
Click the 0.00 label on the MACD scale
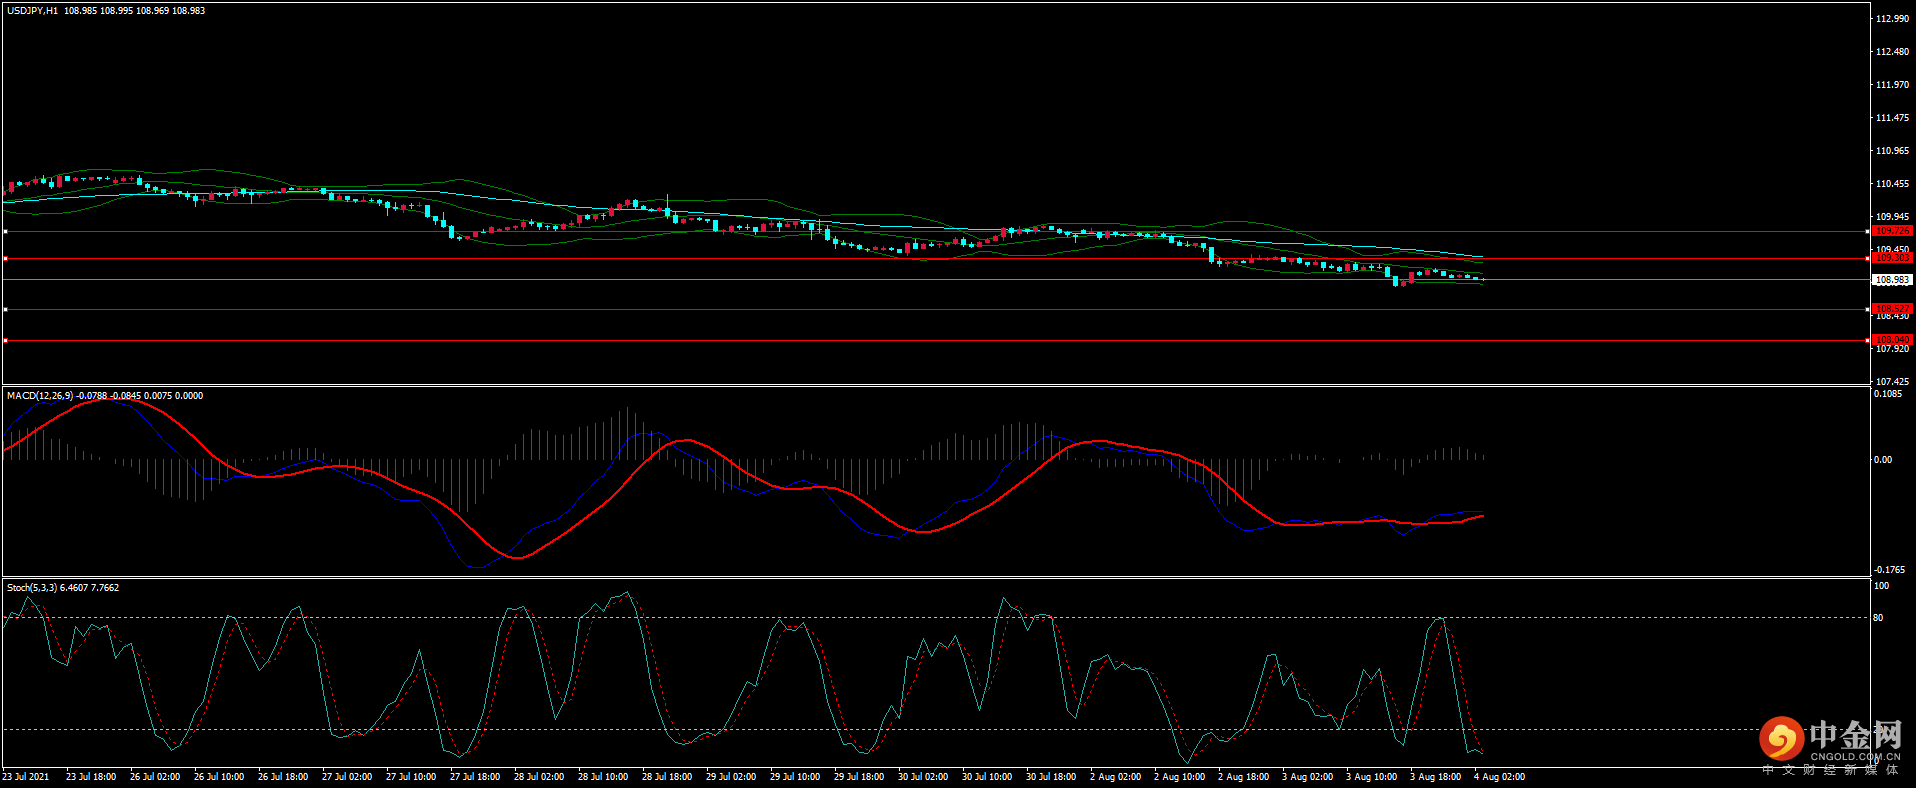1882,460
